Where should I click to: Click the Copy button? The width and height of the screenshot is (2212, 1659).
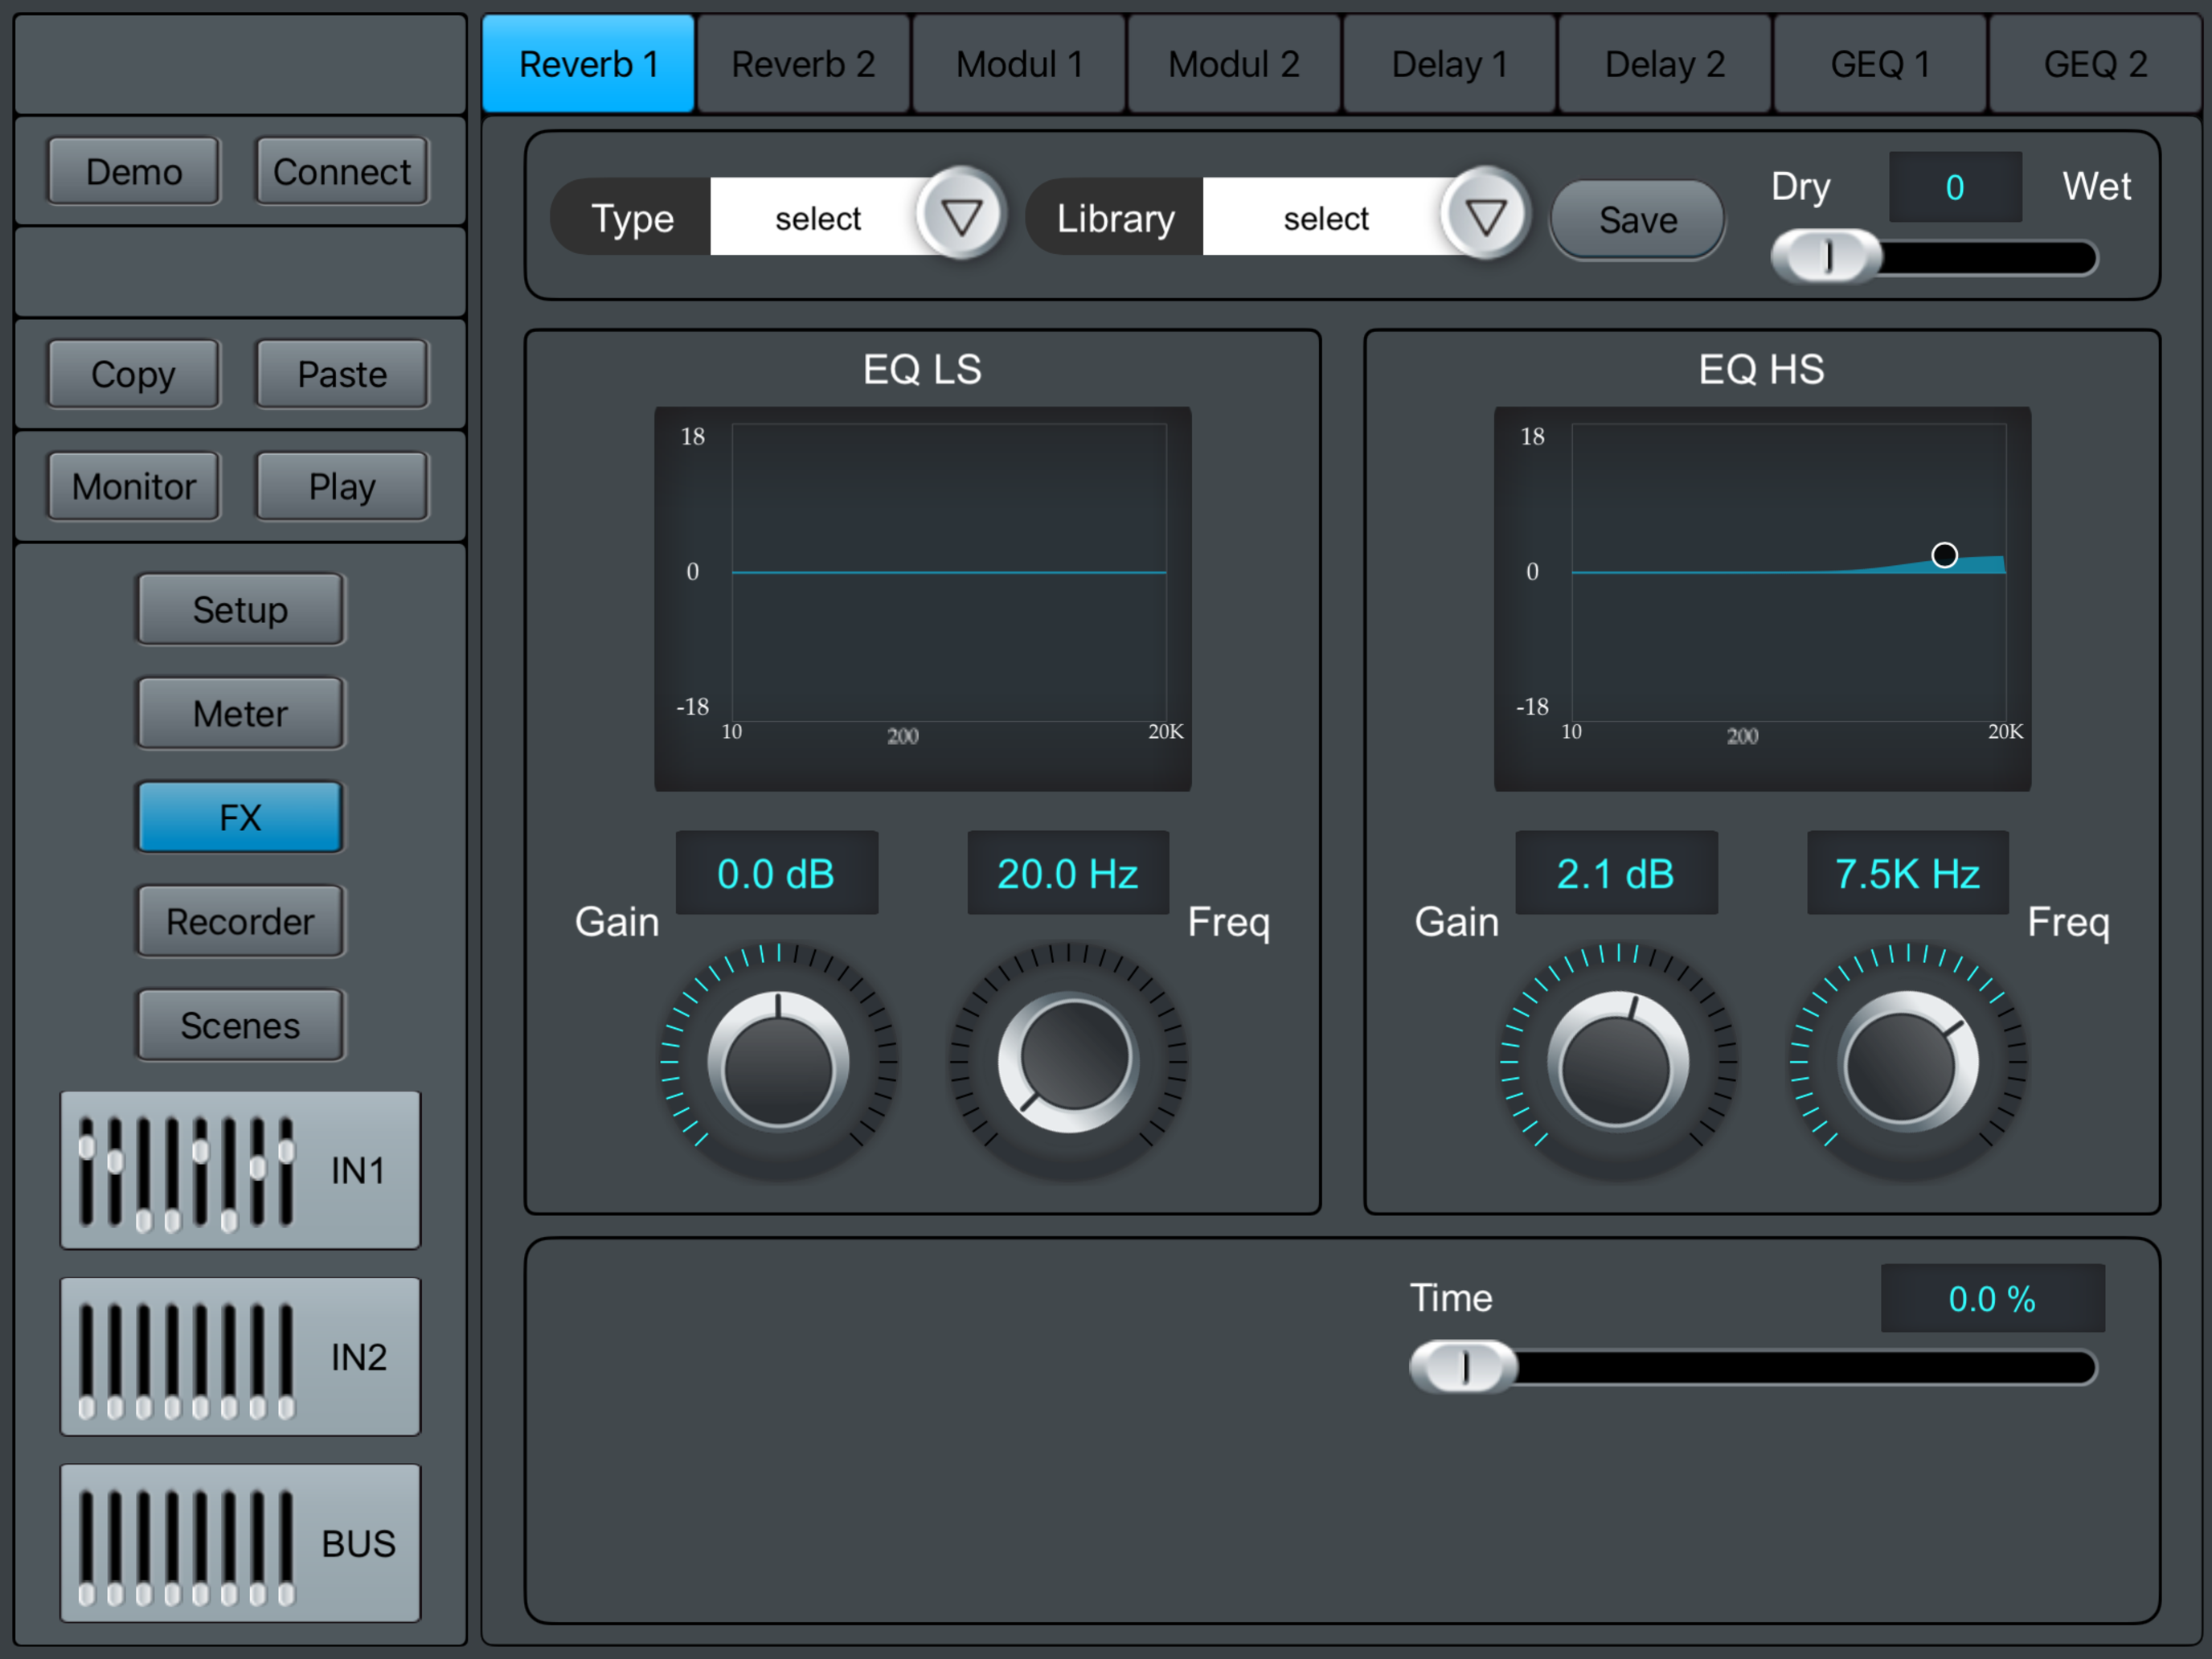(x=134, y=374)
